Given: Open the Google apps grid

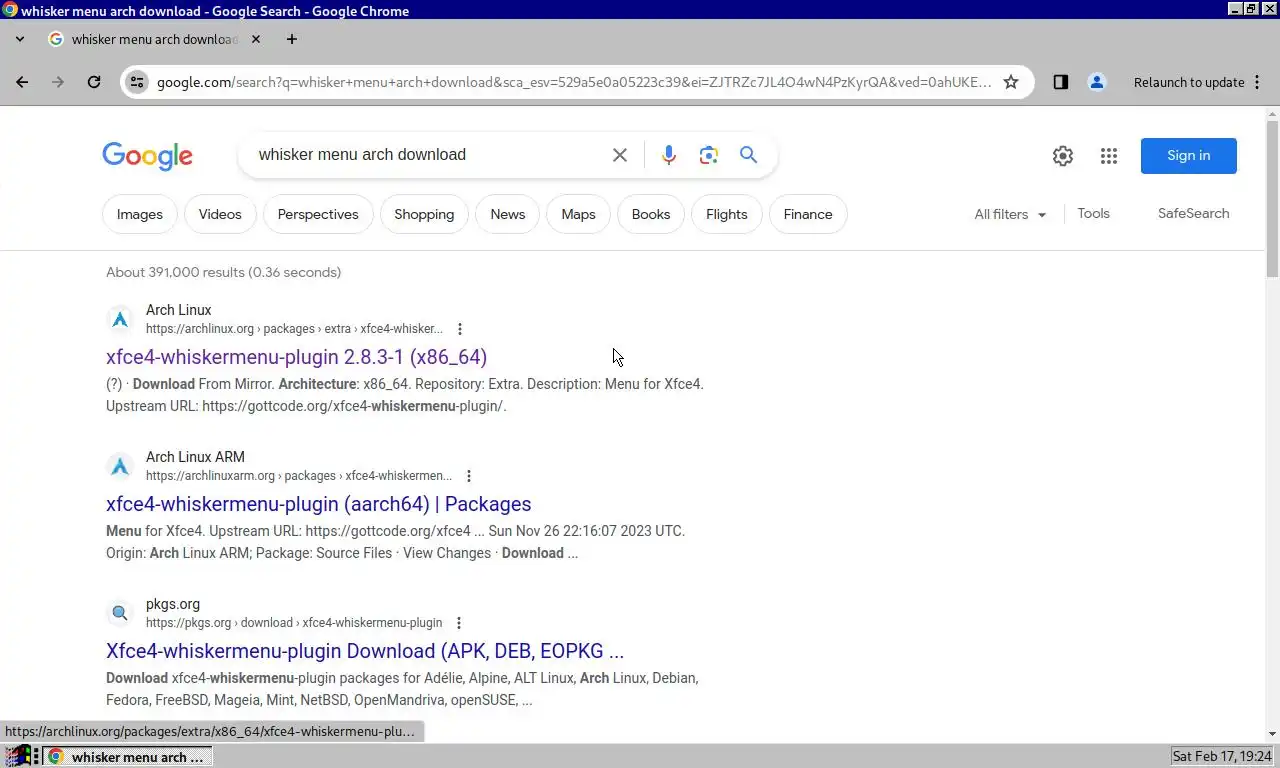Looking at the screenshot, I should point(1109,156).
